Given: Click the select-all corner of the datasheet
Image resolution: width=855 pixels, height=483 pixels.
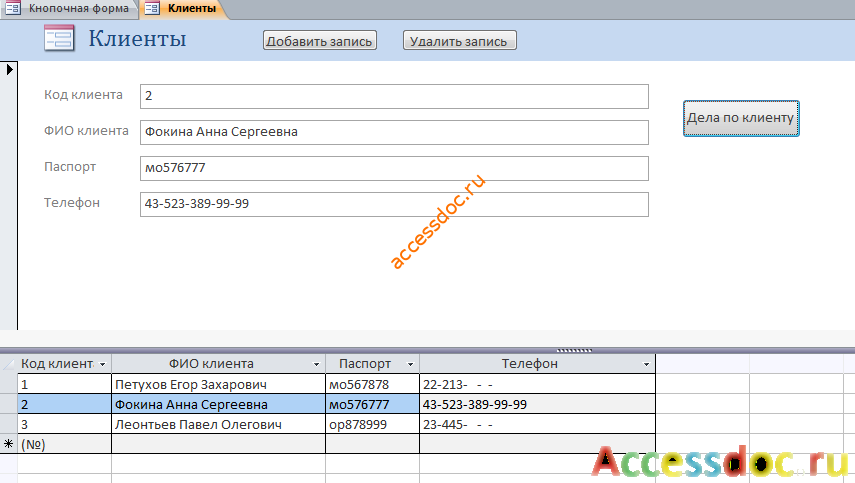Looking at the screenshot, I should 9,364.
